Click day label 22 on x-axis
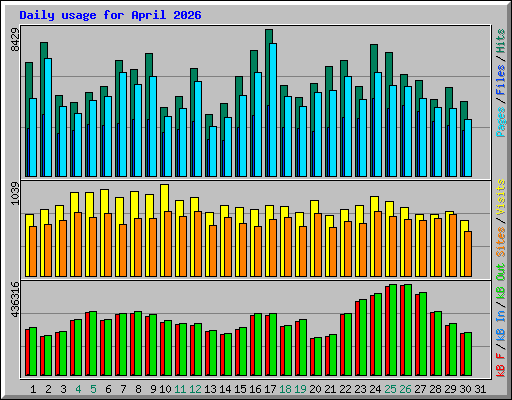The height and width of the screenshot is (400, 512). (345, 389)
